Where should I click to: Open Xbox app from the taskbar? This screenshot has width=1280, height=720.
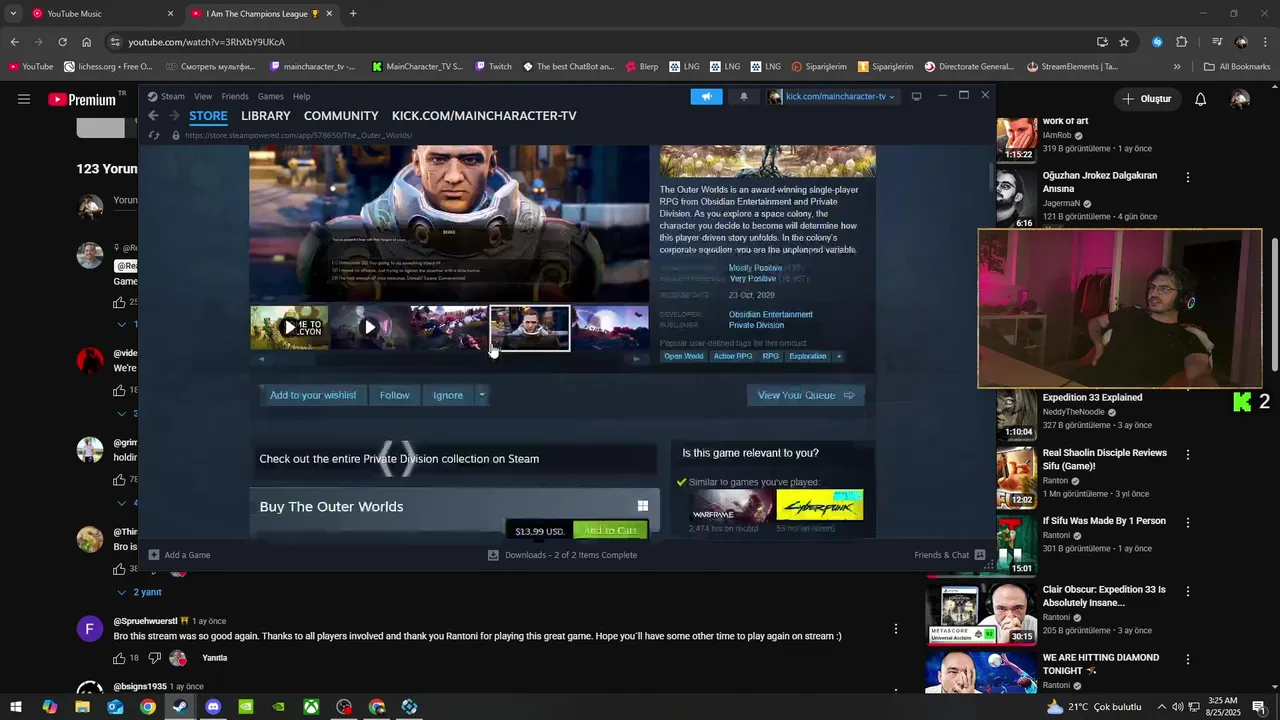(312, 707)
